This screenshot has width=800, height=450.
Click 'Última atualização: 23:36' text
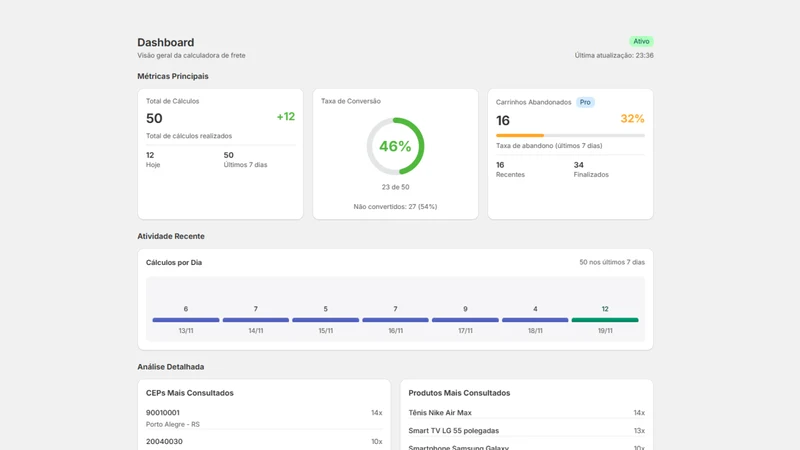[614, 55]
